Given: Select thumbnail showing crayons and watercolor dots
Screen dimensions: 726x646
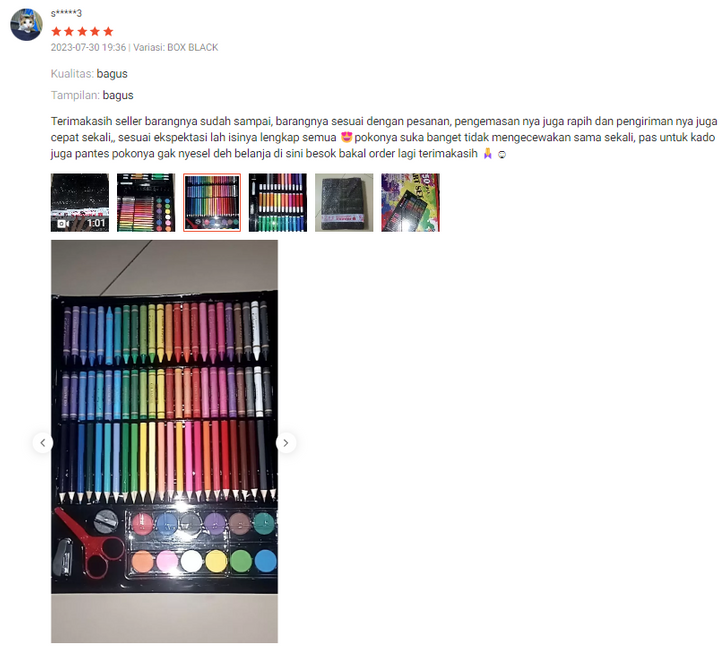Looking at the screenshot, I should click(146, 202).
